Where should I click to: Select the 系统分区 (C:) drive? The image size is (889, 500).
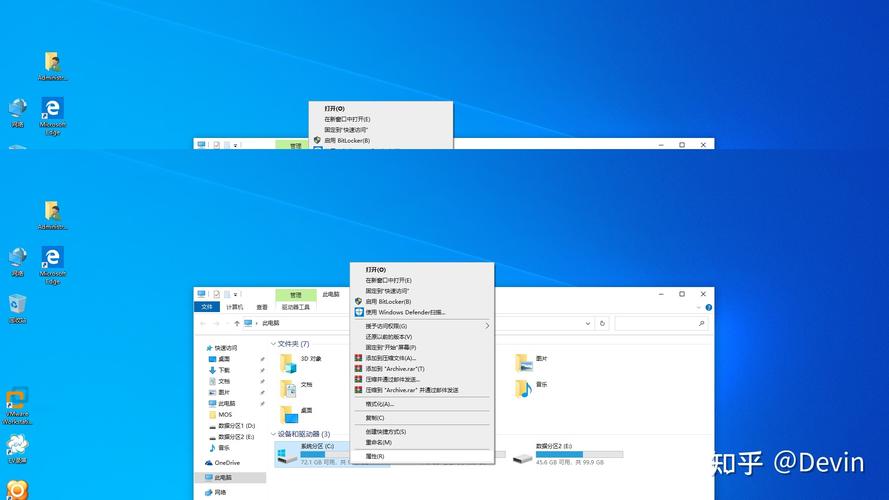pyautogui.click(x=314, y=454)
